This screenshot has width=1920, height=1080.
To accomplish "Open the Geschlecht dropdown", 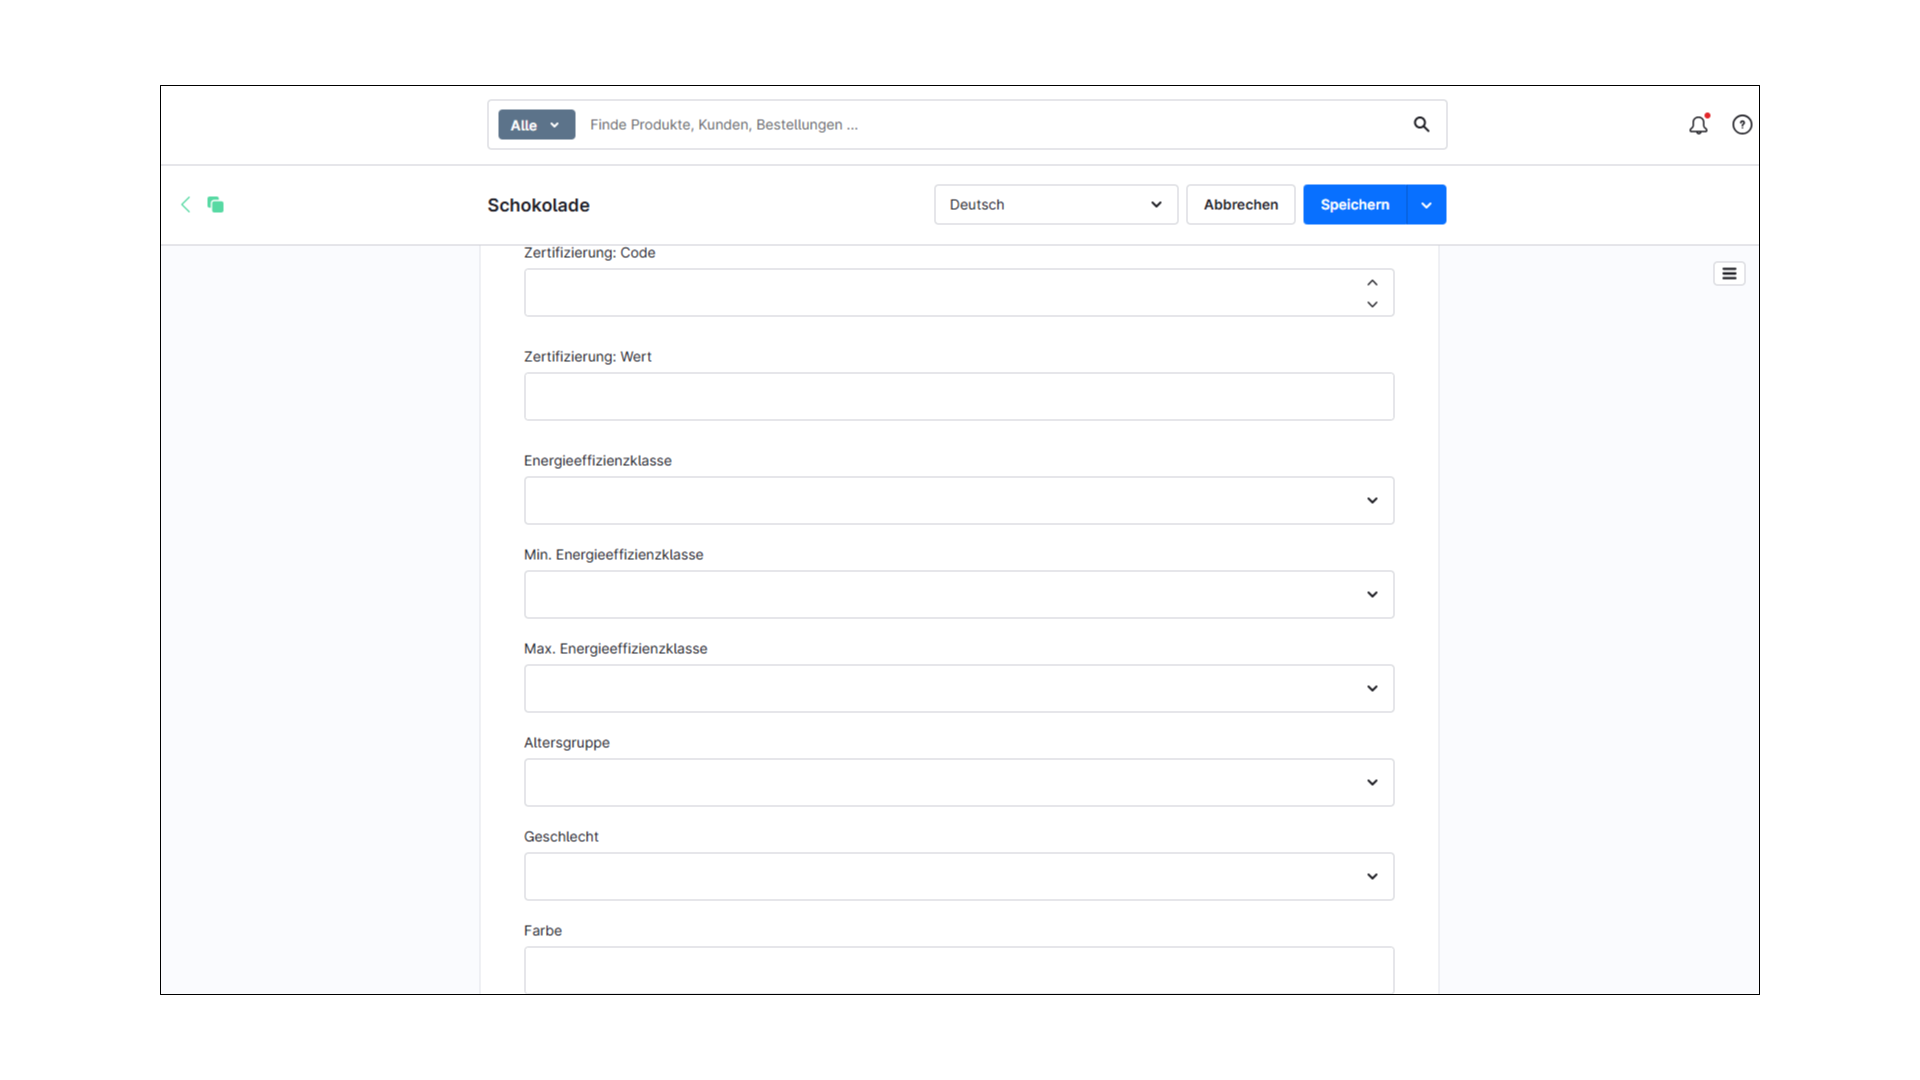I will click(1371, 876).
